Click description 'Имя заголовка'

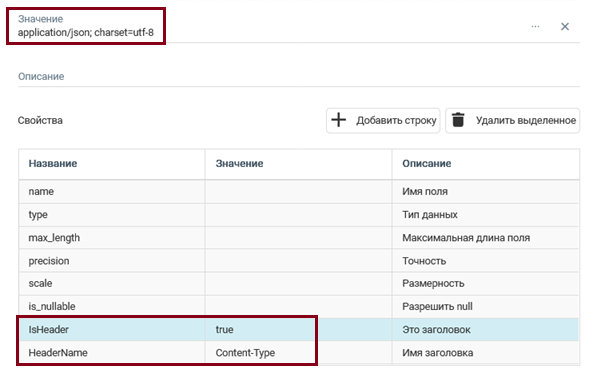tap(438, 352)
